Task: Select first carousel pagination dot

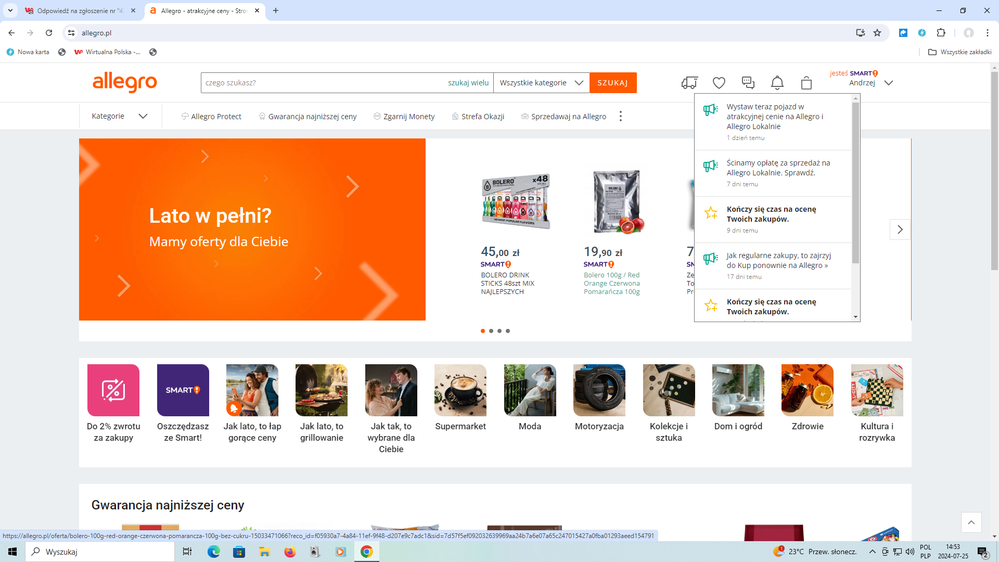Action: 483,331
